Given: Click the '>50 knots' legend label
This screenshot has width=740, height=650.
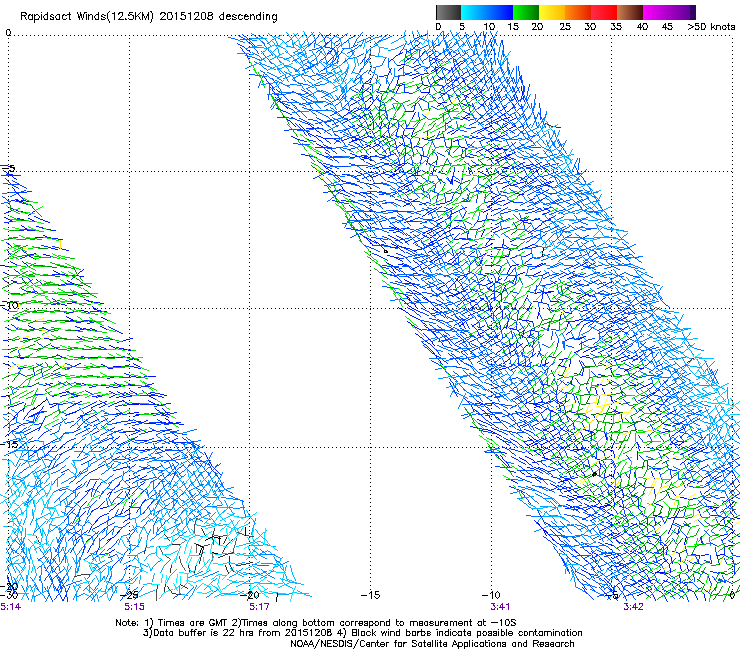Looking at the screenshot, I should [x=711, y=27].
